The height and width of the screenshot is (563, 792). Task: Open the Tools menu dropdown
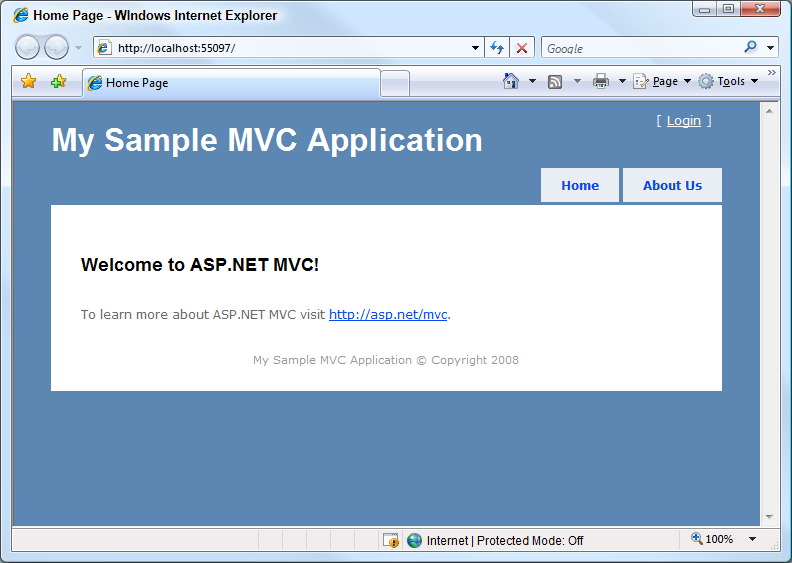point(729,82)
